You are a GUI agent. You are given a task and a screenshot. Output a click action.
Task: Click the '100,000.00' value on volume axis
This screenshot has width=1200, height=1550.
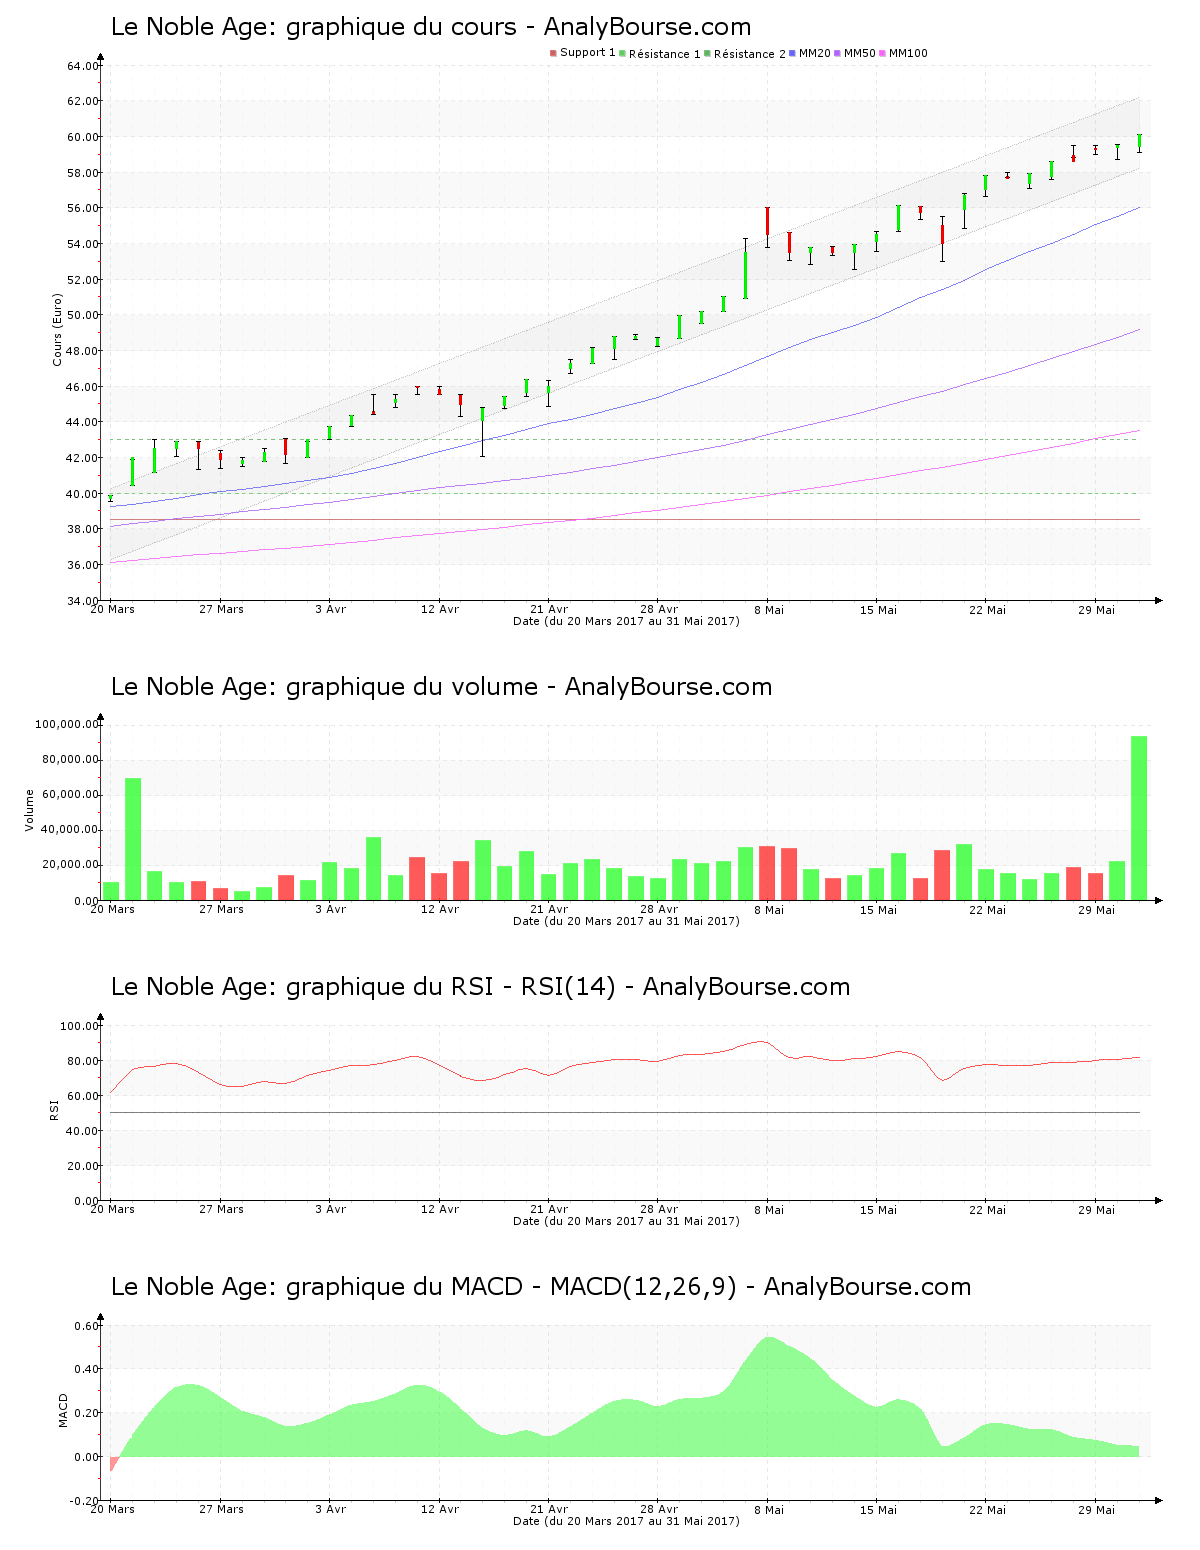pos(67,724)
